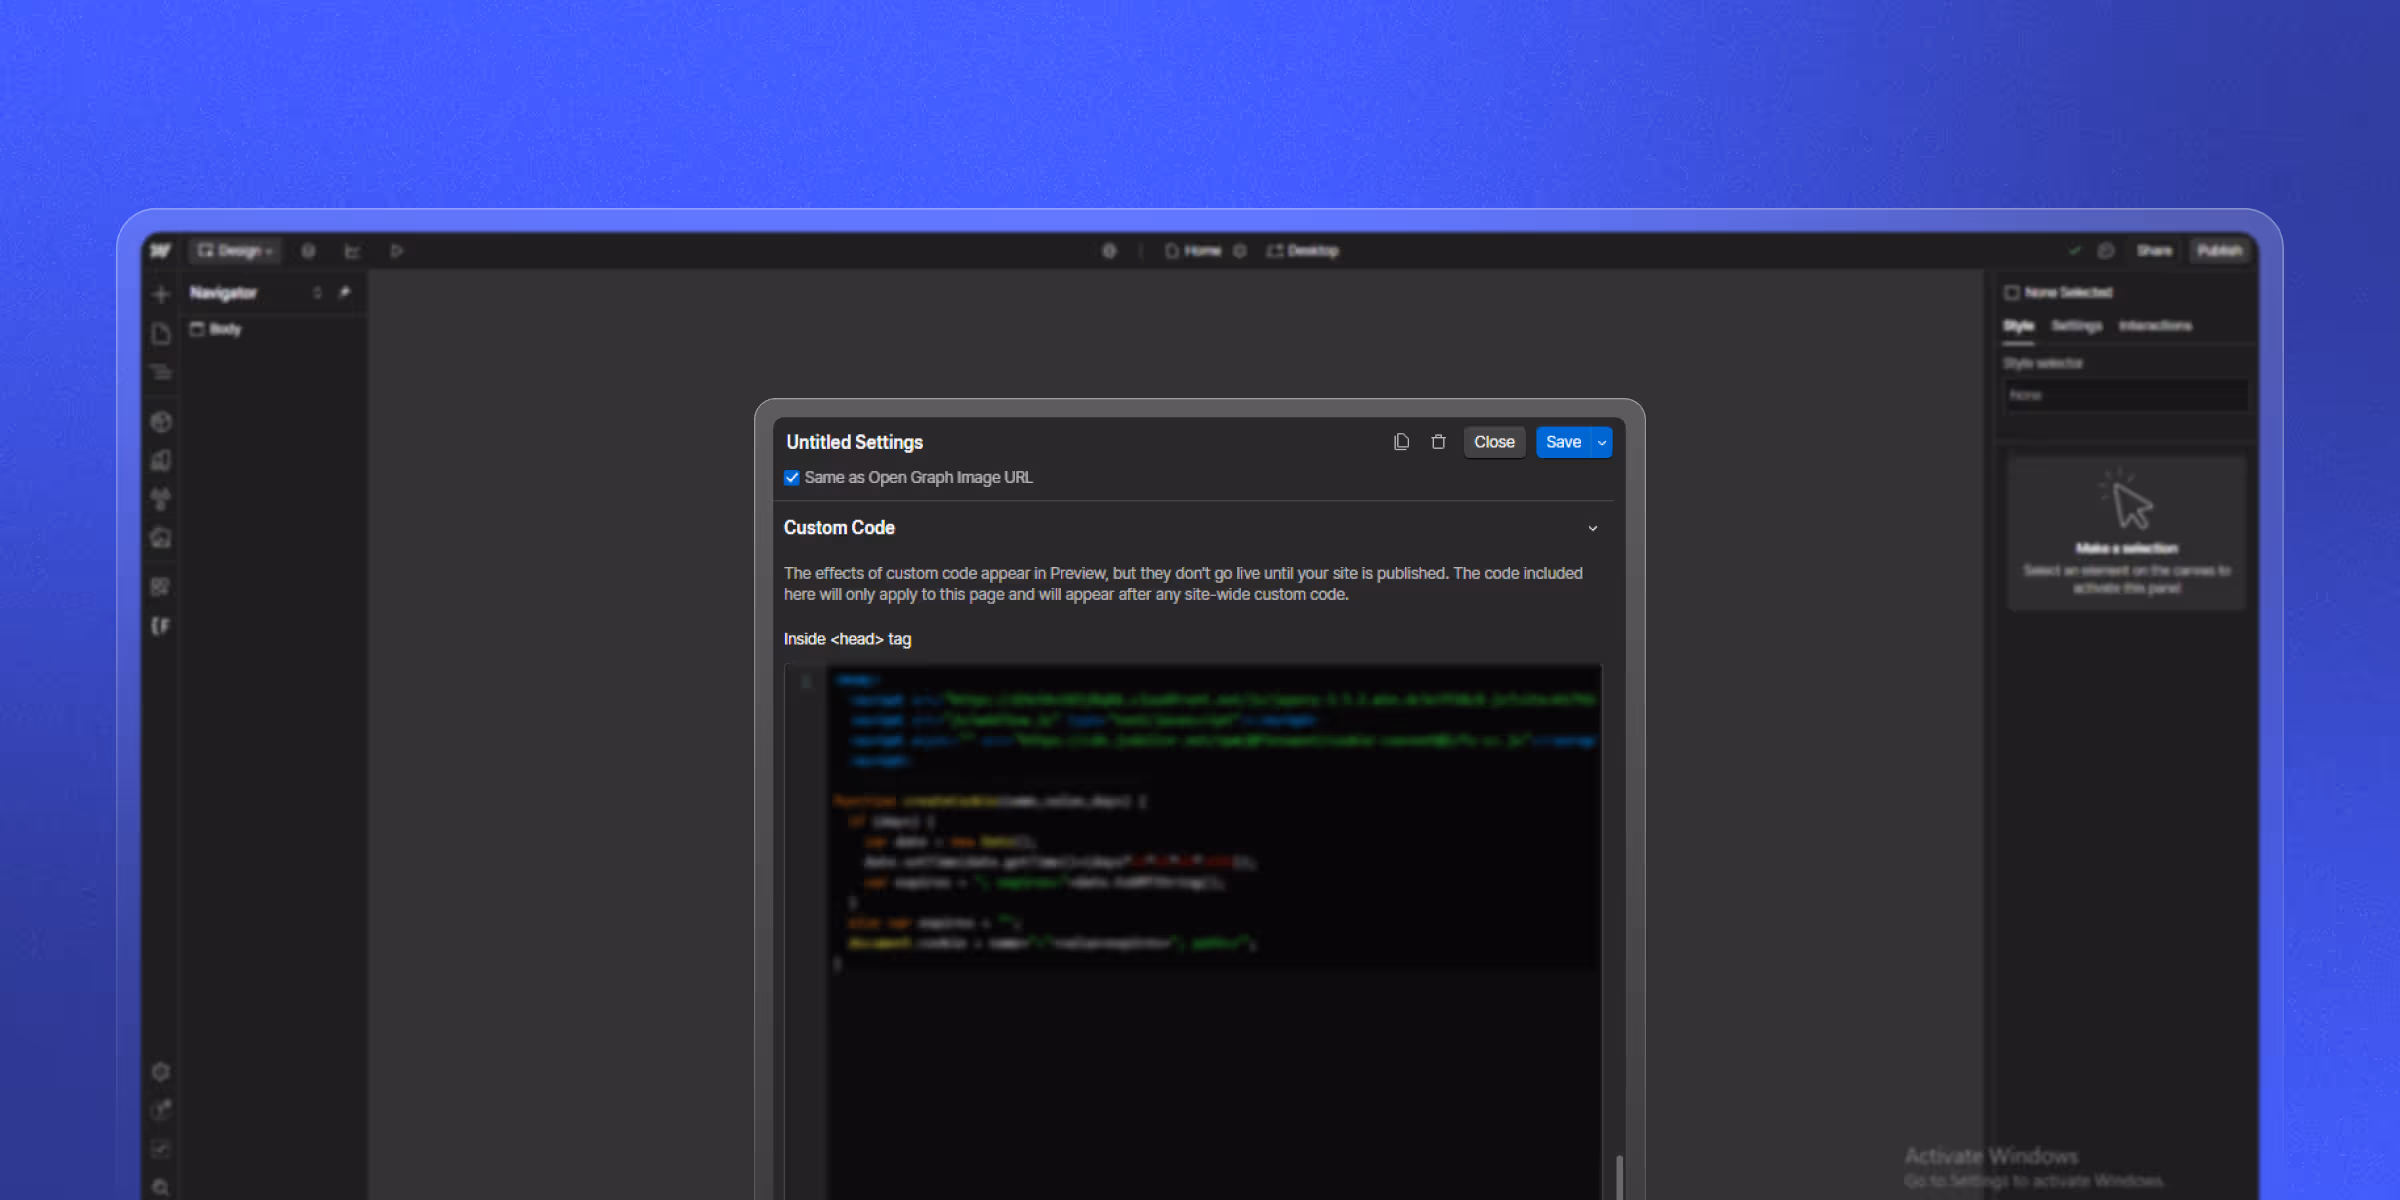Click the Style selector input field
Image resolution: width=2400 pixels, height=1200 pixels.
pyautogui.click(x=2126, y=394)
